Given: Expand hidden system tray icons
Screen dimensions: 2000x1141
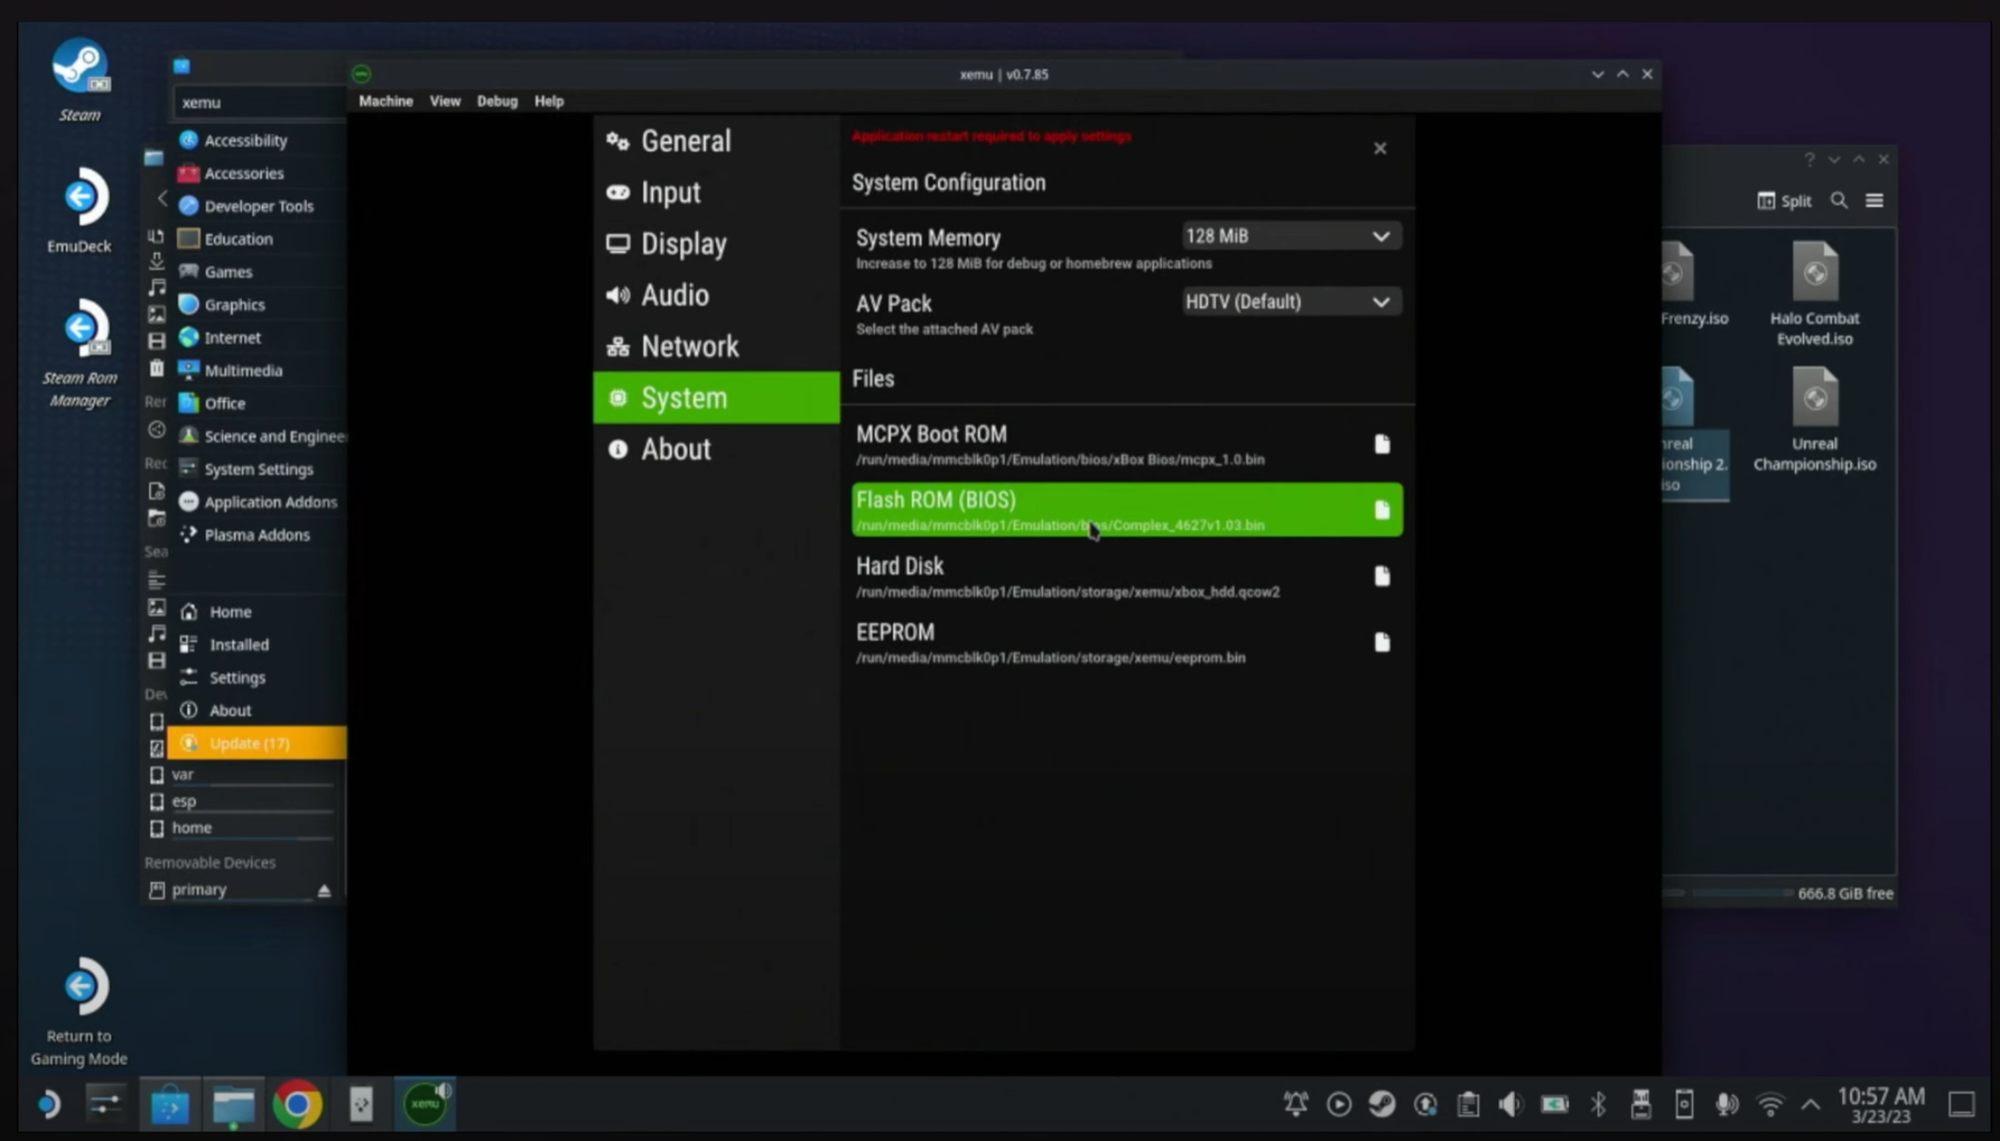Looking at the screenshot, I should coord(1811,1105).
